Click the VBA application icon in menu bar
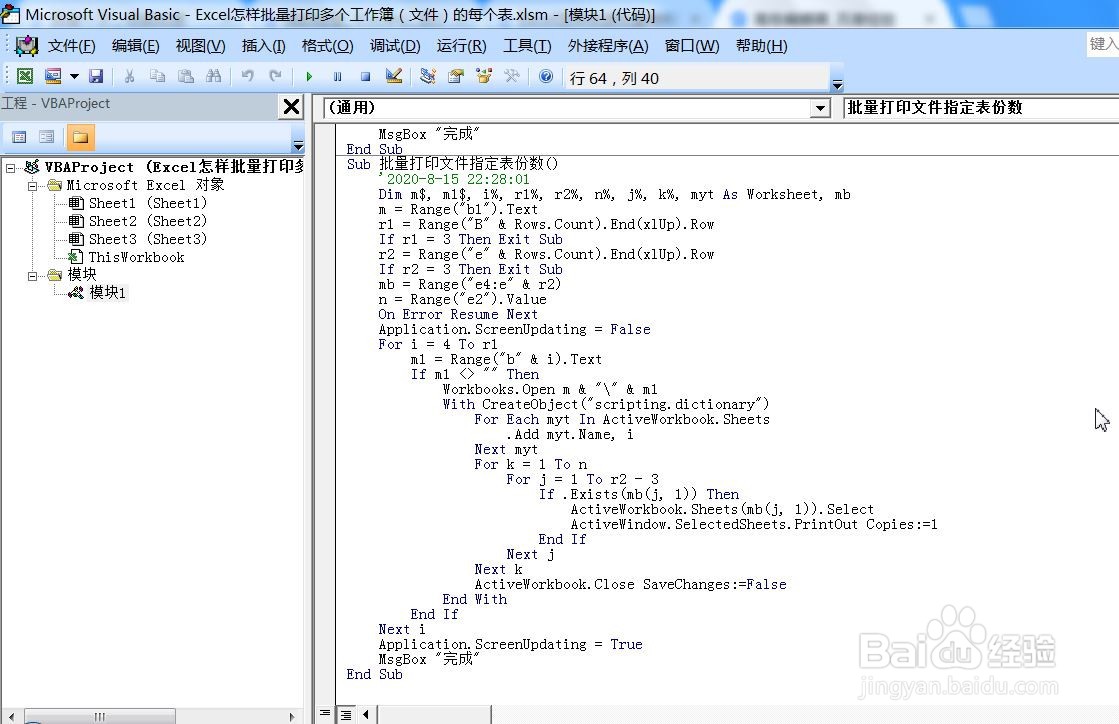 [x=26, y=46]
